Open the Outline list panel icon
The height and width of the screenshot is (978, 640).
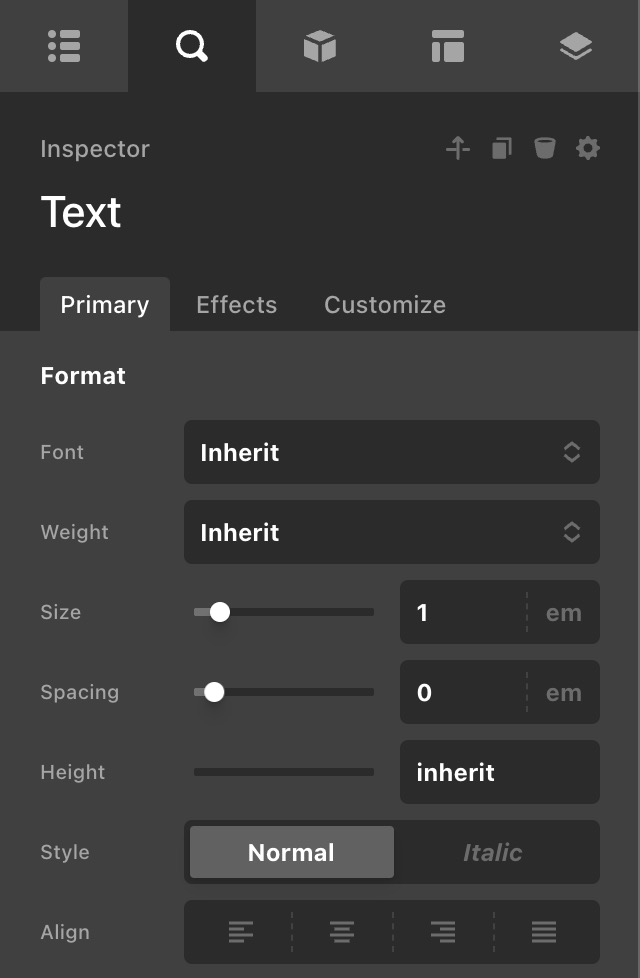pyautogui.click(x=64, y=46)
